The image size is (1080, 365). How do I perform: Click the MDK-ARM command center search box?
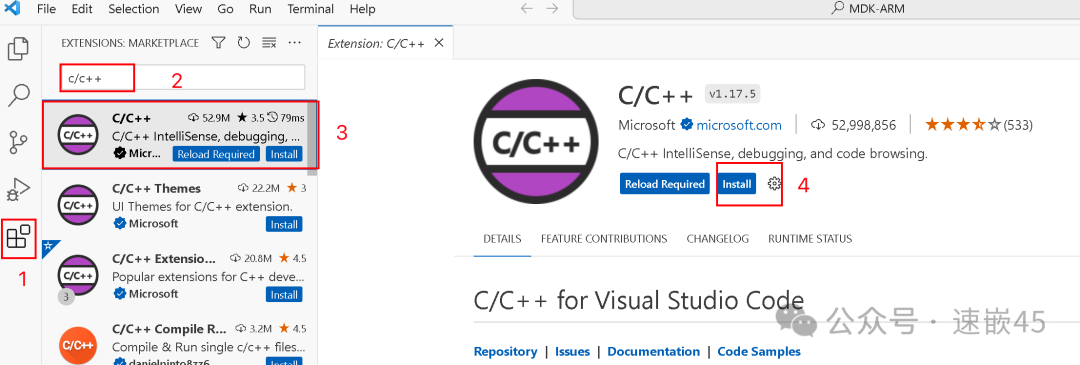827,9
